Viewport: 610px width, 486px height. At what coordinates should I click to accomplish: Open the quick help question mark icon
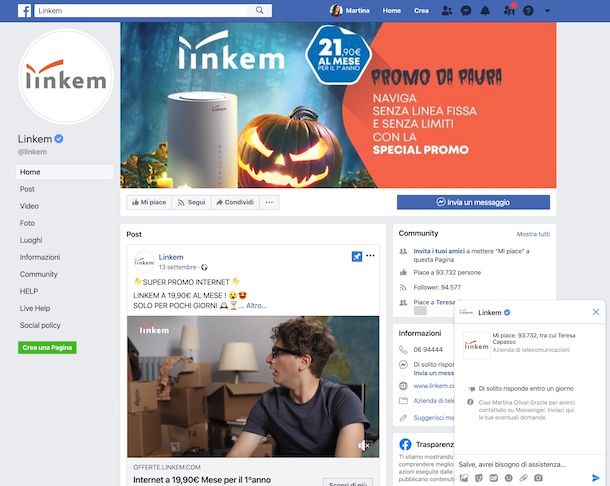click(528, 11)
